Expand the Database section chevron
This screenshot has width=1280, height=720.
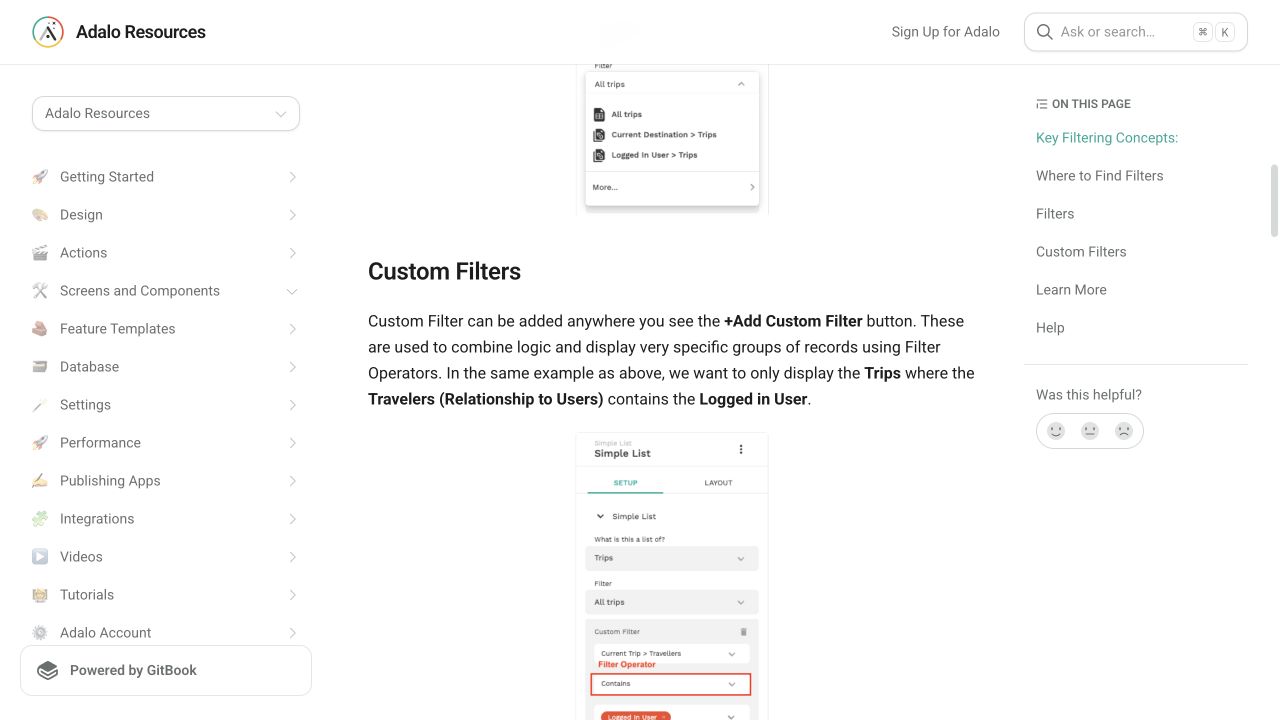[292, 367]
